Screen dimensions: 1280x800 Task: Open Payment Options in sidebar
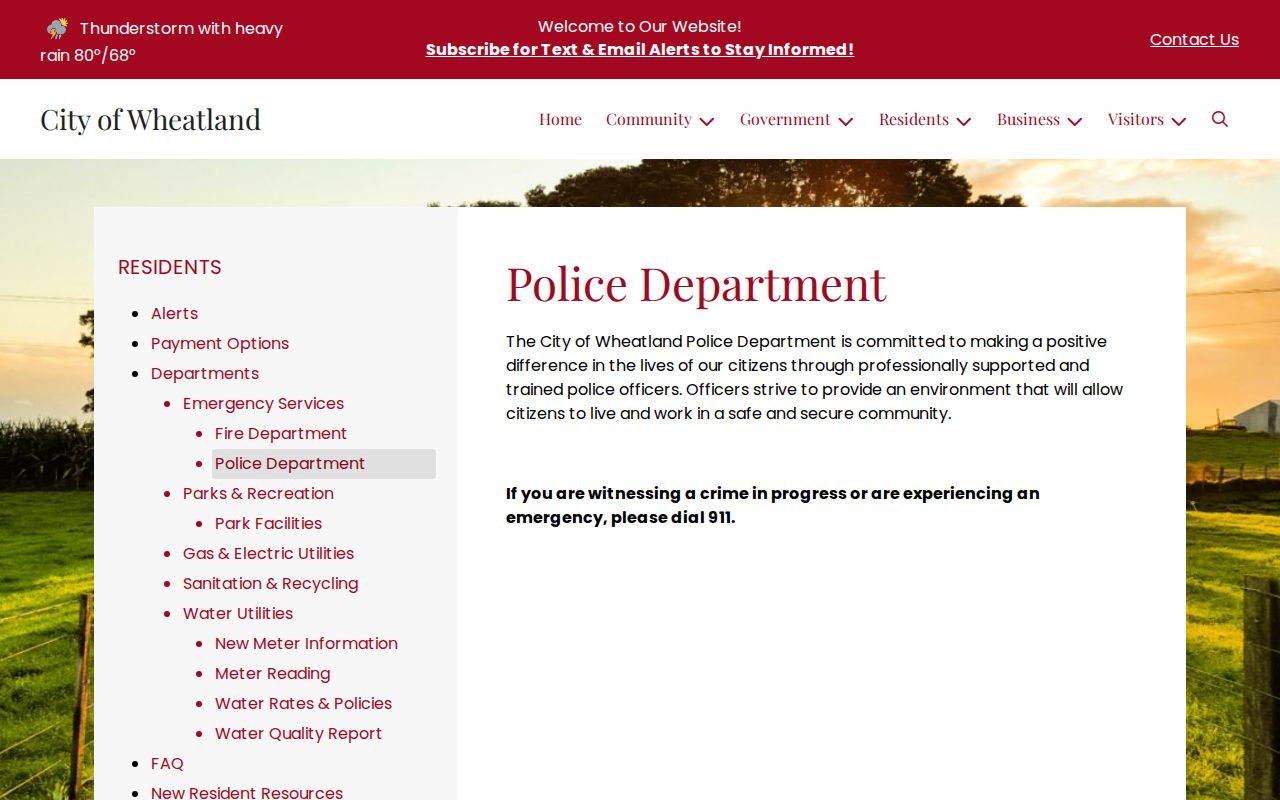coord(220,343)
